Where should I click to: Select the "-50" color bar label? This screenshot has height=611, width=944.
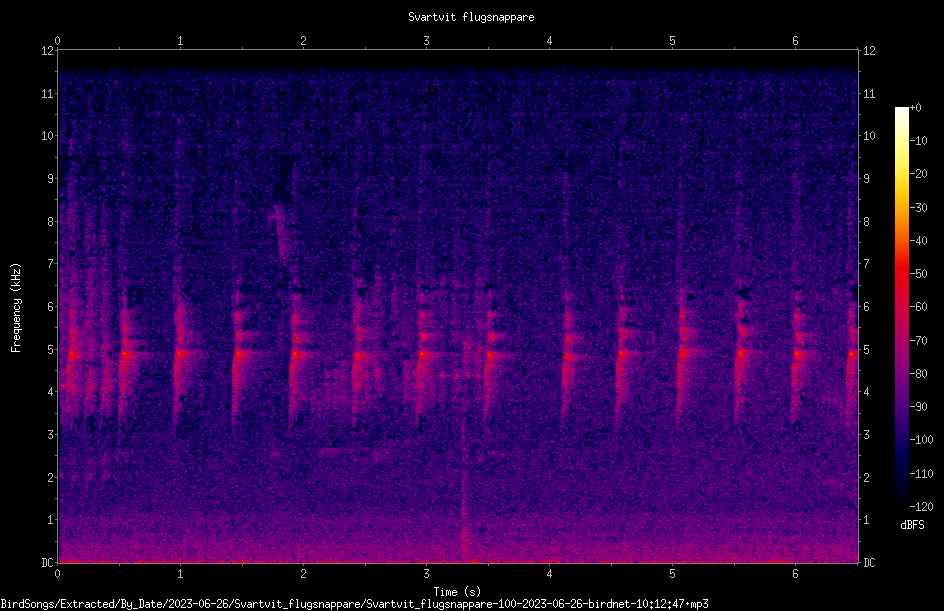point(919,274)
